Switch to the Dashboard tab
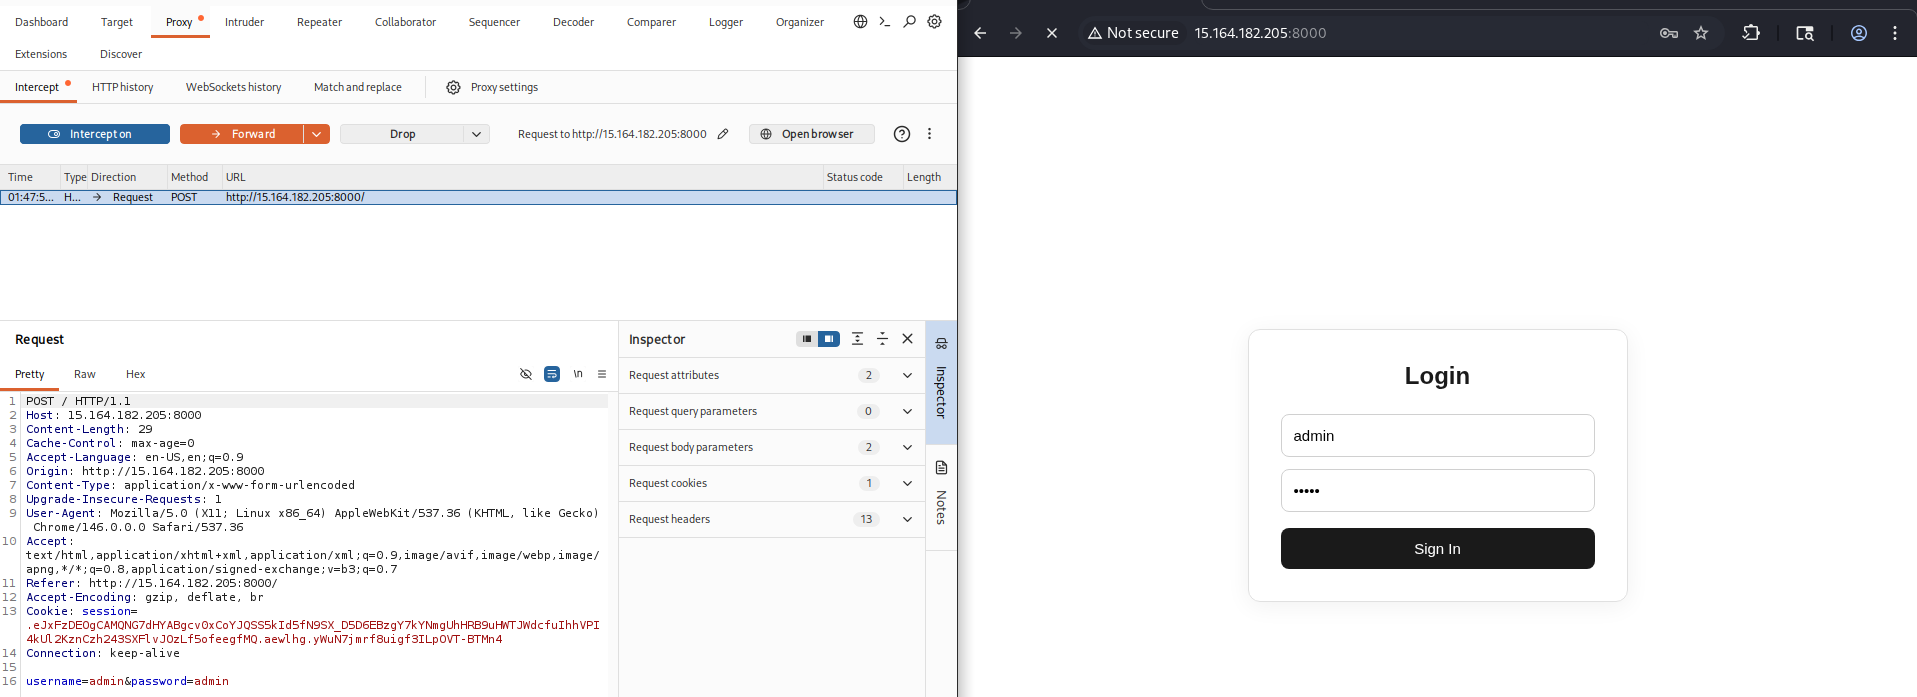This screenshot has width=1917, height=697. pyautogui.click(x=42, y=22)
